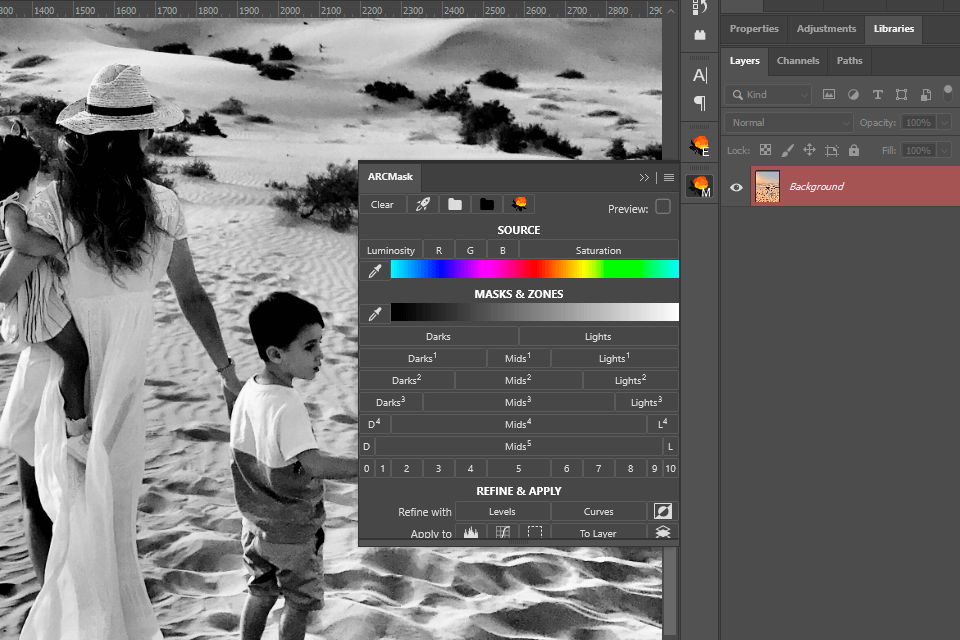The height and width of the screenshot is (640, 960).
Task: Select the eyedropper beside the grayscale gradient
Action: [x=375, y=313]
